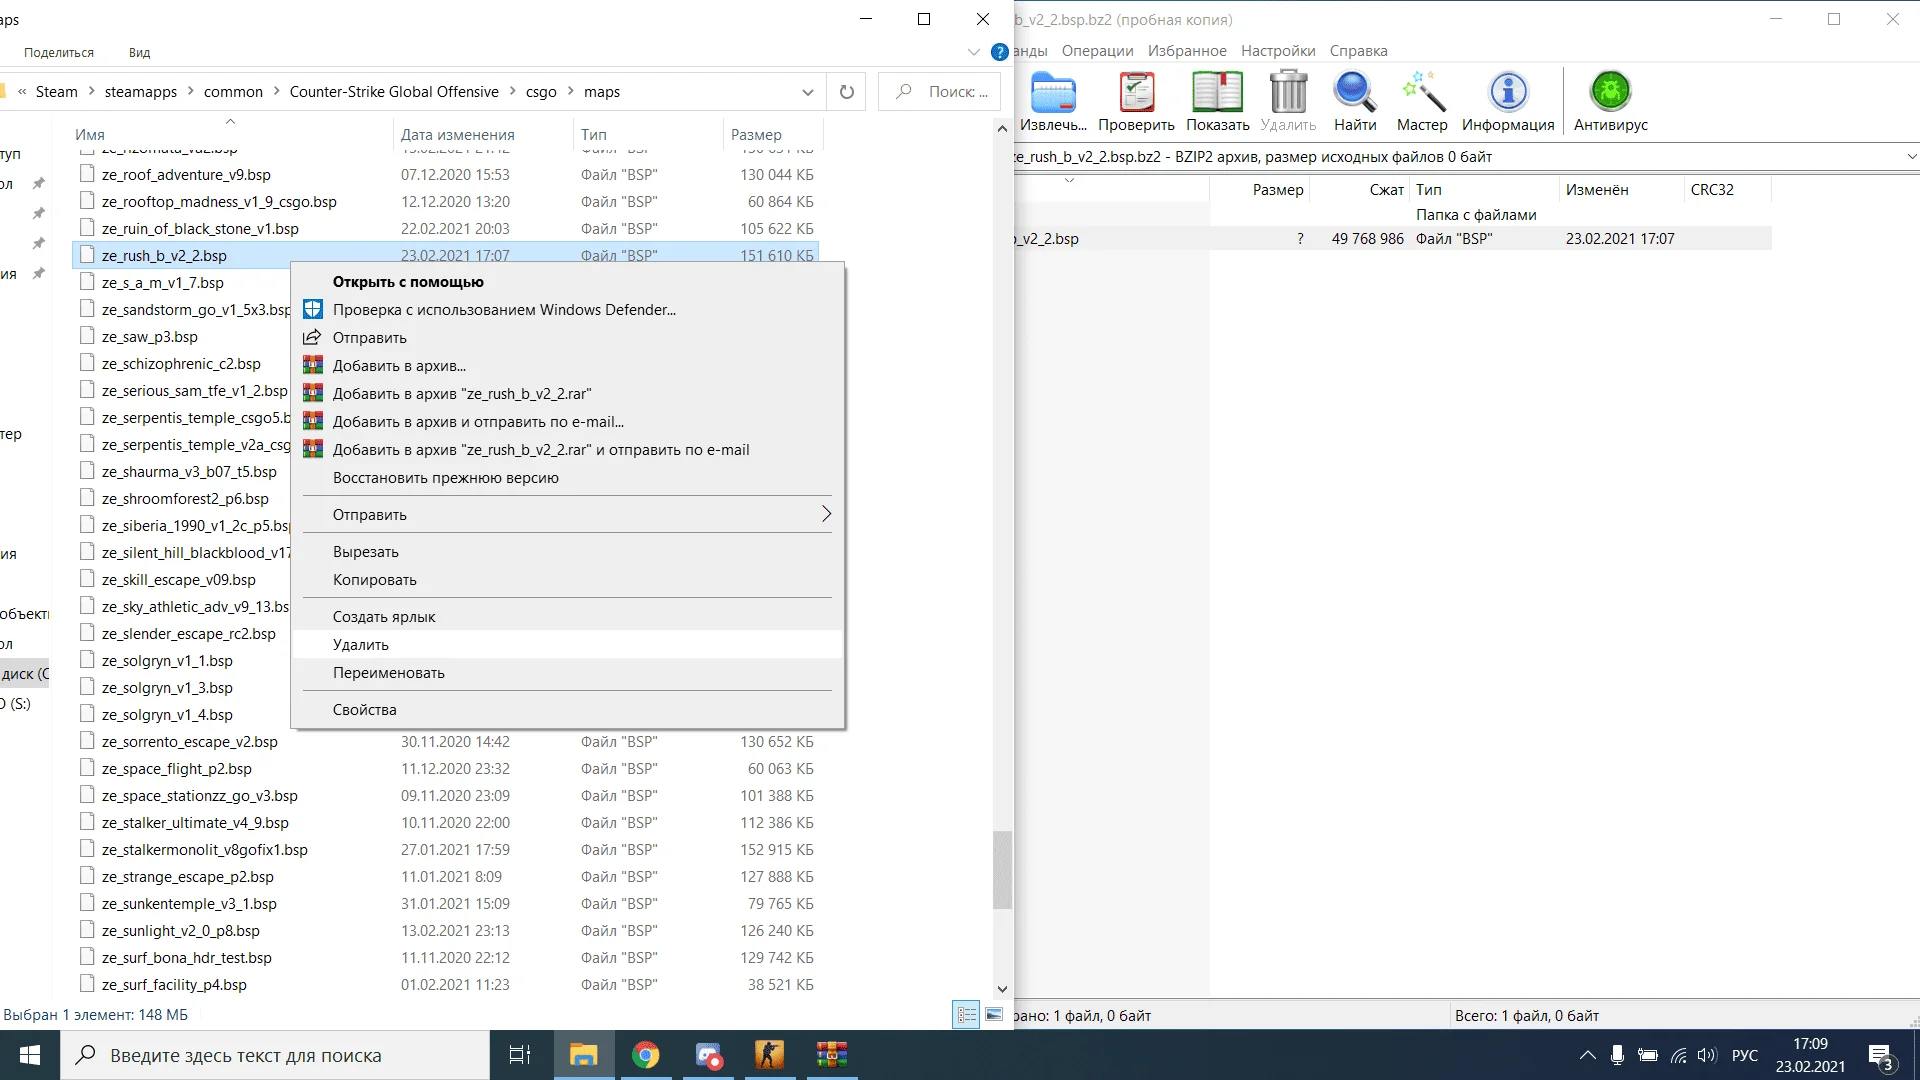Click the Explorer refresh button
This screenshot has width=1920, height=1080.
coord(847,92)
